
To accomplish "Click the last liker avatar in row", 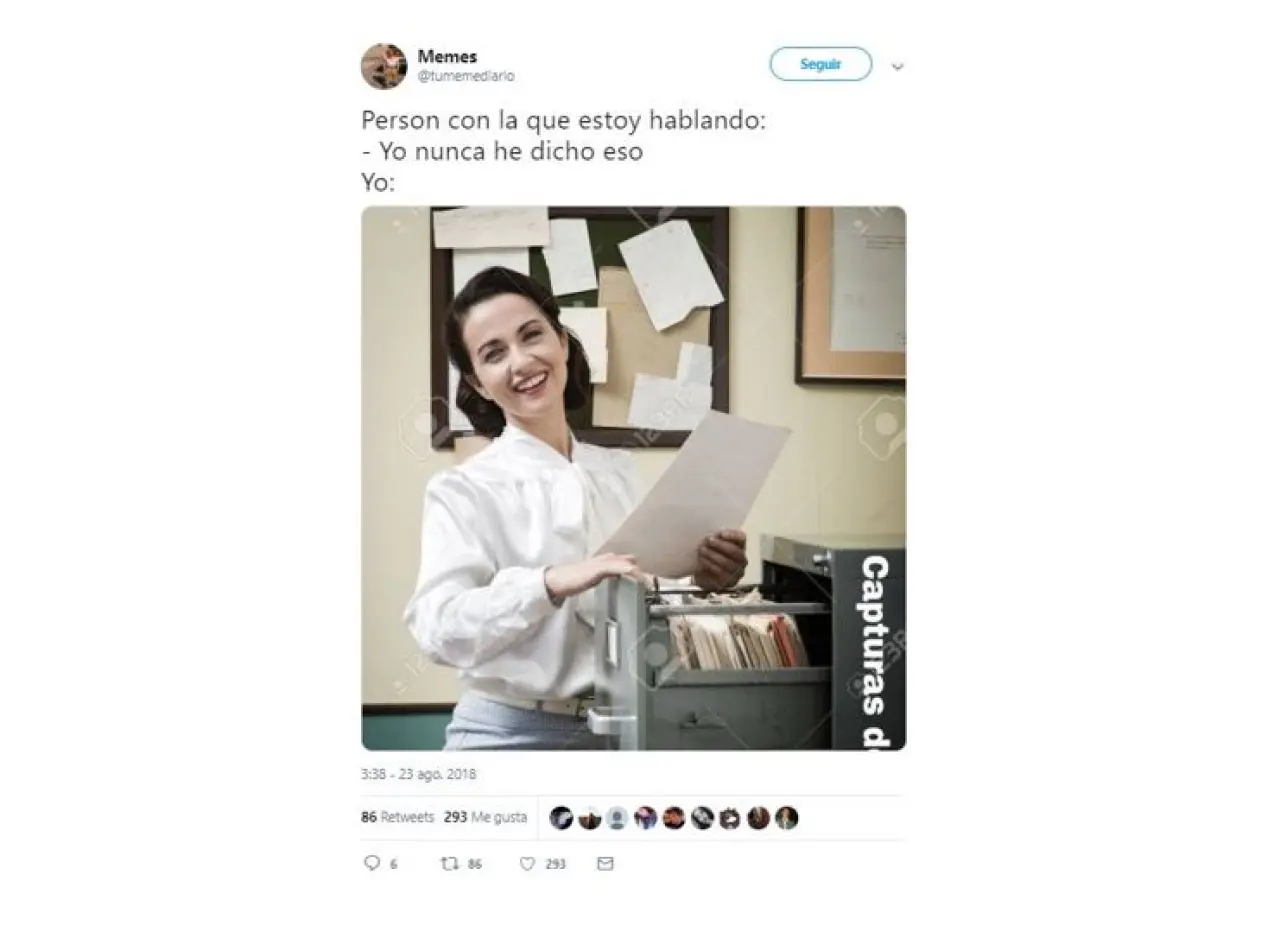I will (x=787, y=818).
